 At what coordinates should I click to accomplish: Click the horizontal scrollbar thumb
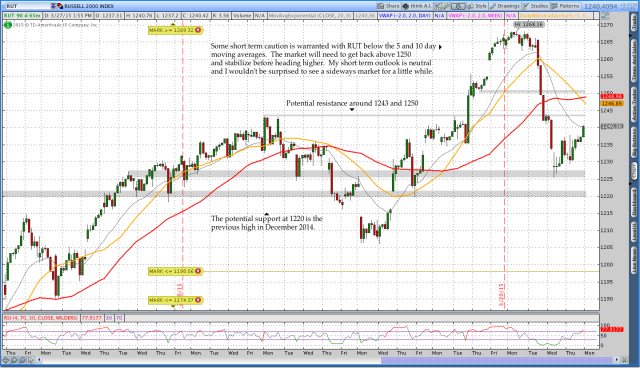pyautogui.click(x=497, y=360)
